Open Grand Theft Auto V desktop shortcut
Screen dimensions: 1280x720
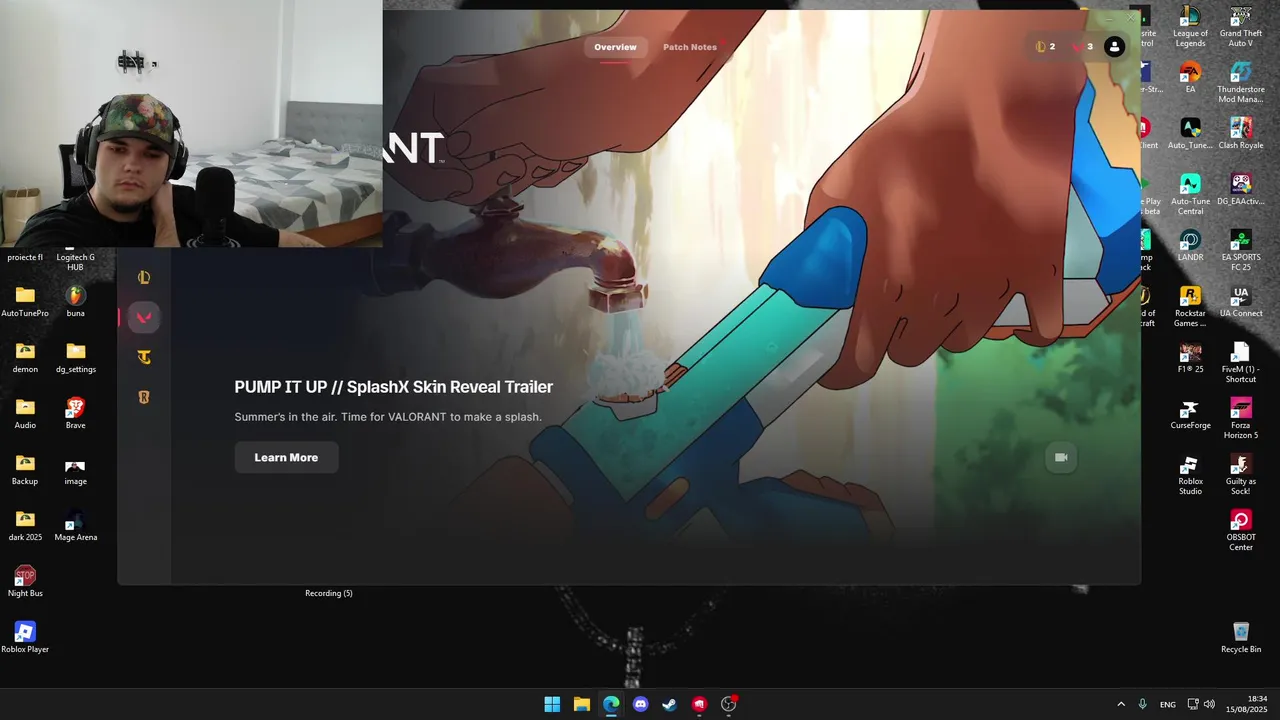tap(1241, 27)
